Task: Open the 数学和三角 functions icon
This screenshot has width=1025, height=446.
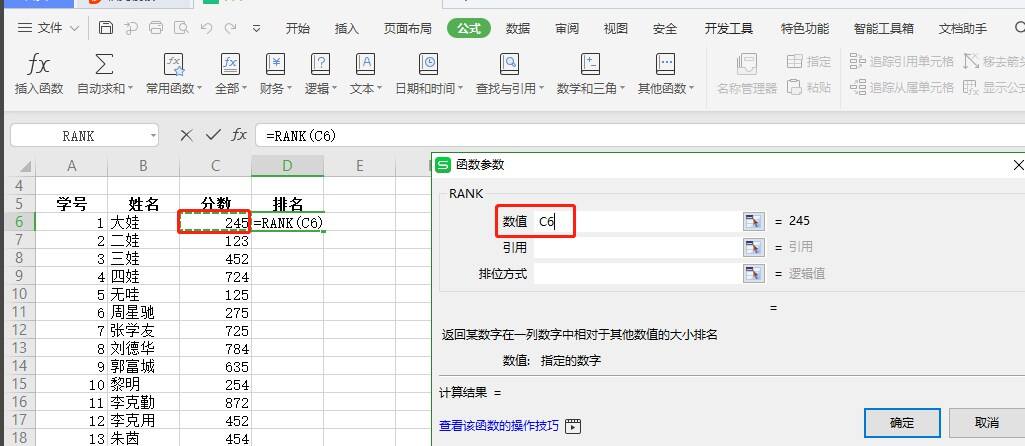Action: (x=590, y=64)
